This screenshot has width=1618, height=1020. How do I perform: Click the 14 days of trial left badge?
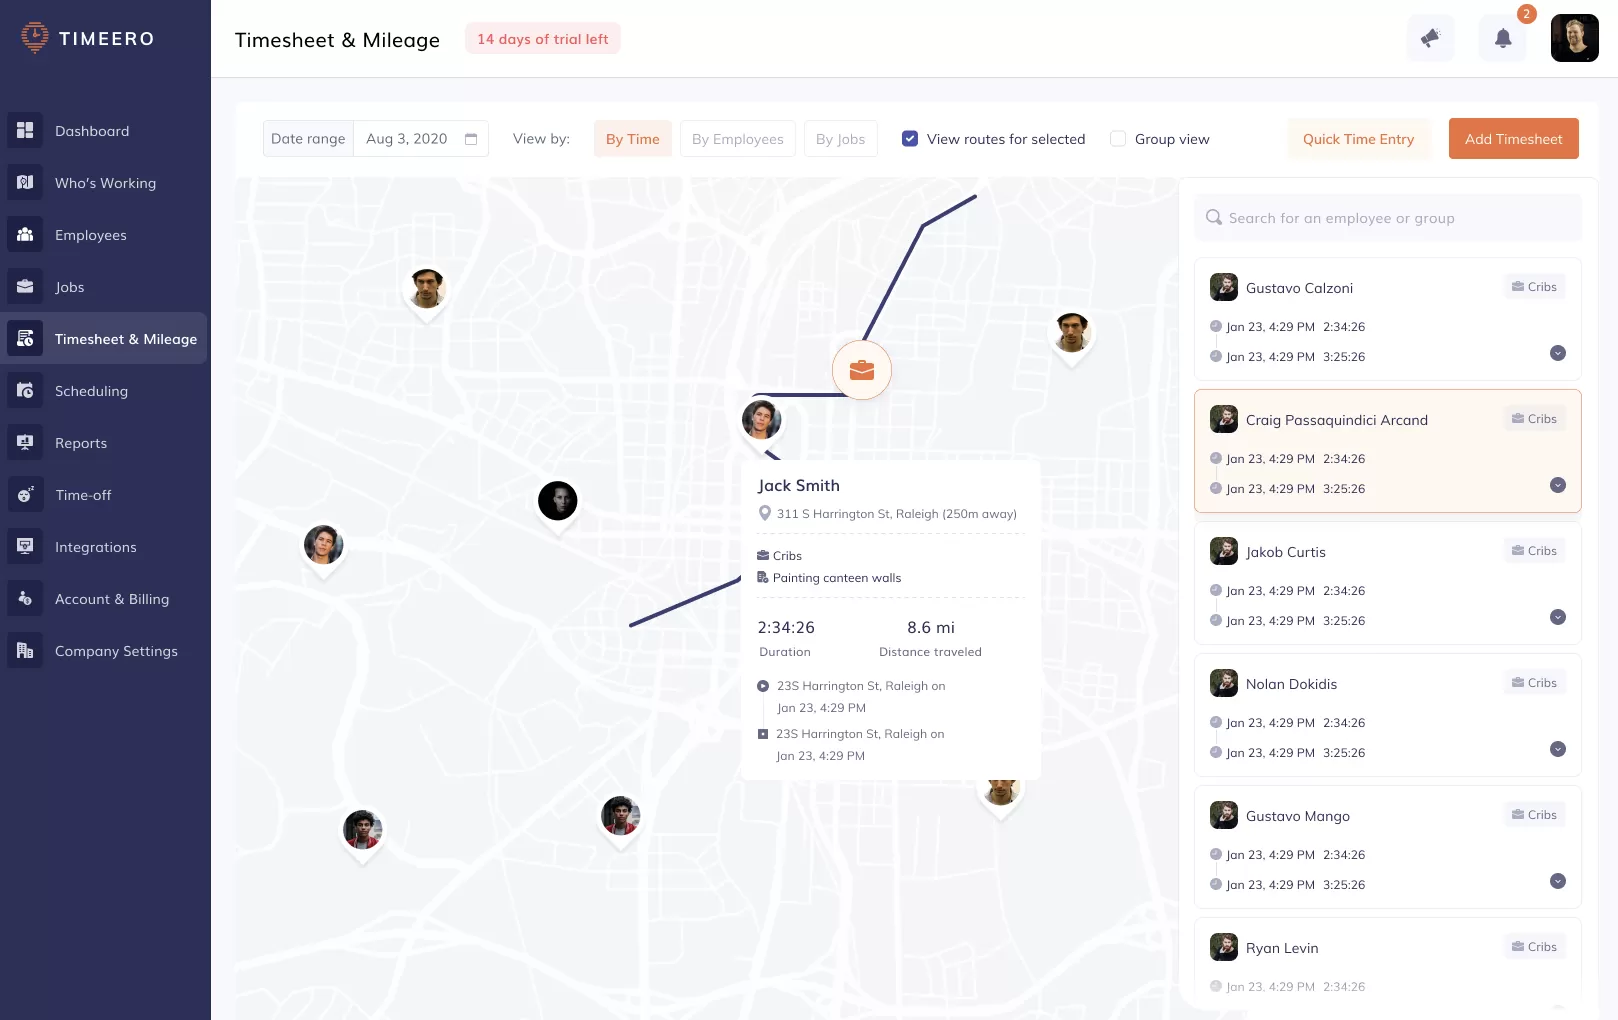coord(542,39)
